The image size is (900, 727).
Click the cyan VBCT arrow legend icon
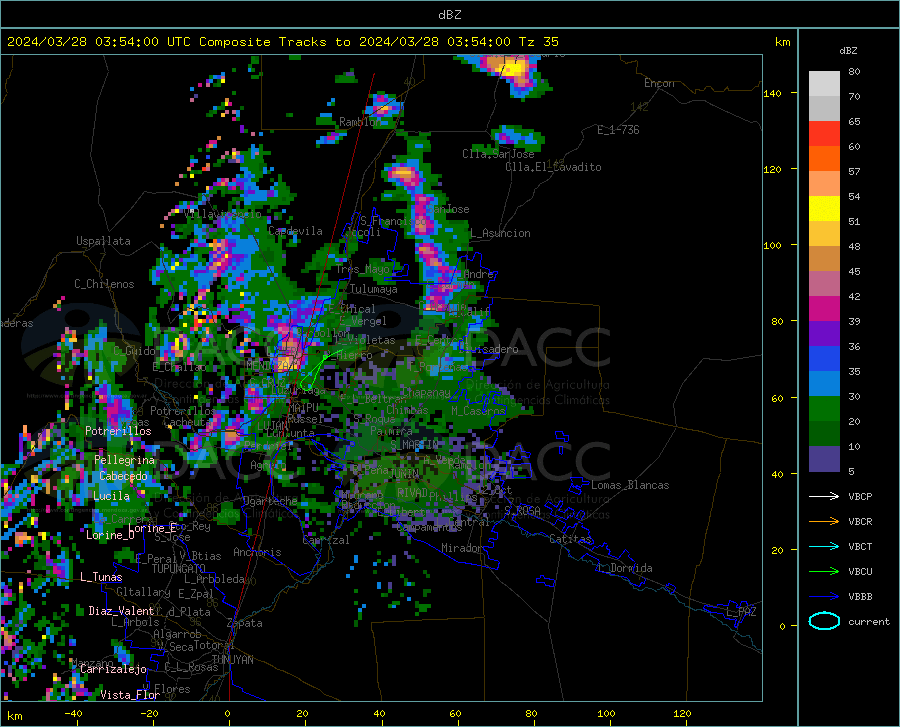click(x=824, y=546)
